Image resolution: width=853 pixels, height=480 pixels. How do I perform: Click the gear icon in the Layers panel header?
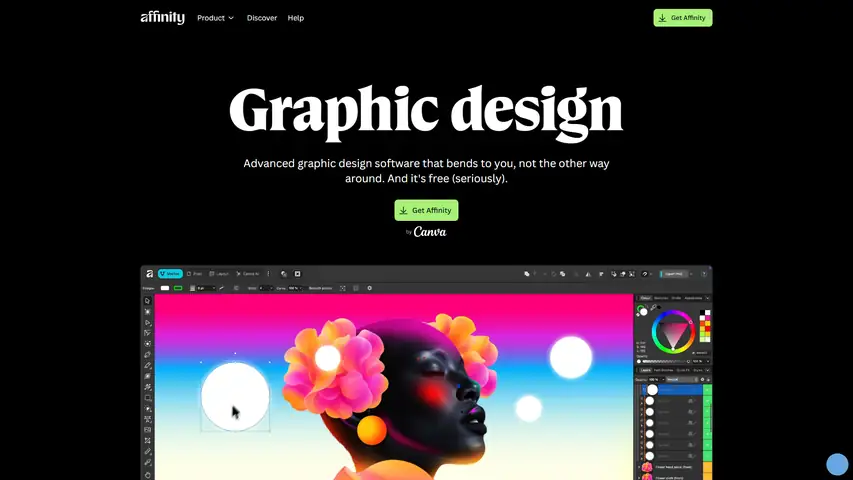click(702, 379)
